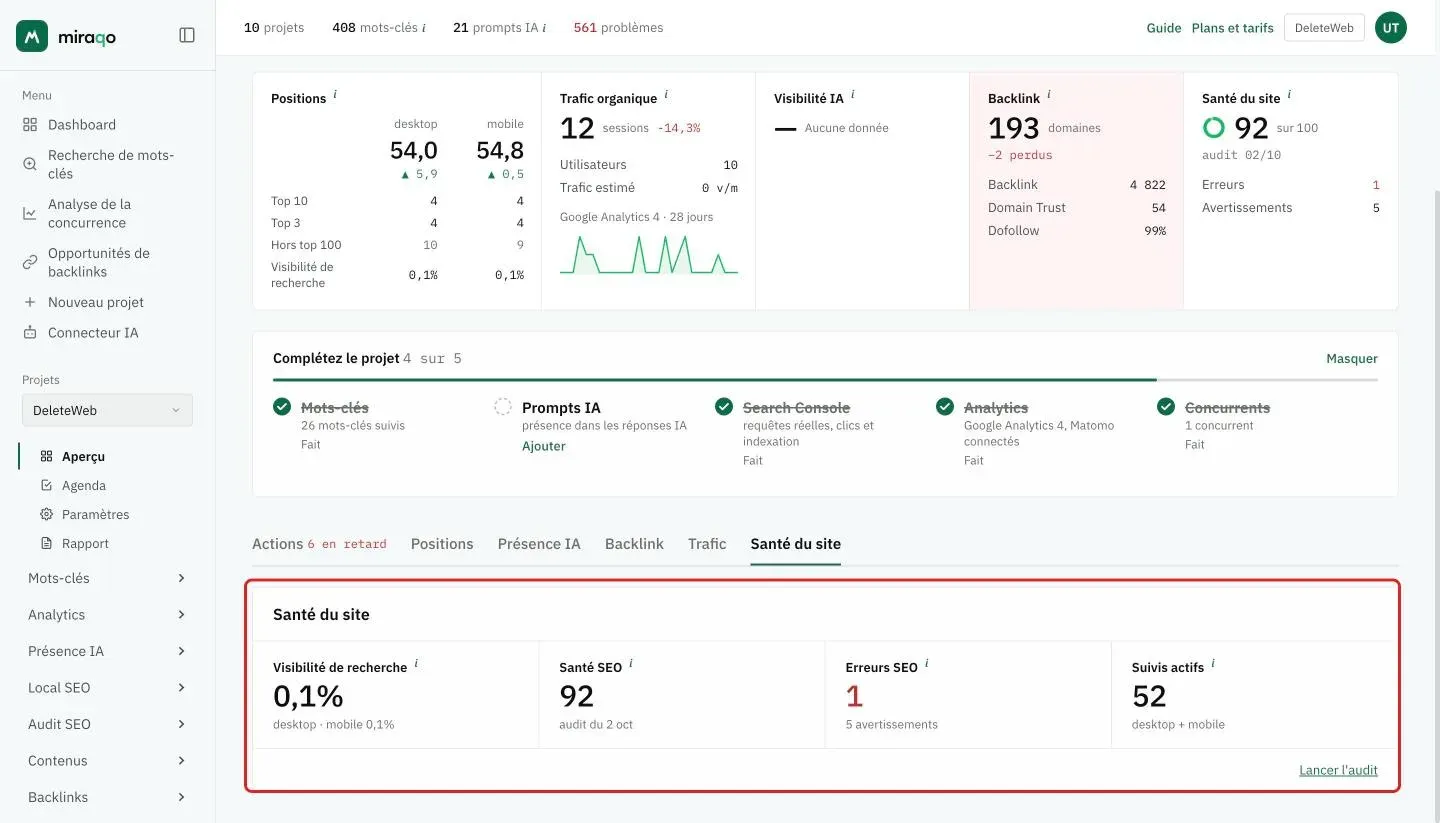Click the Aperçu grid icon in project
This screenshot has height=823, width=1440.
point(46,456)
